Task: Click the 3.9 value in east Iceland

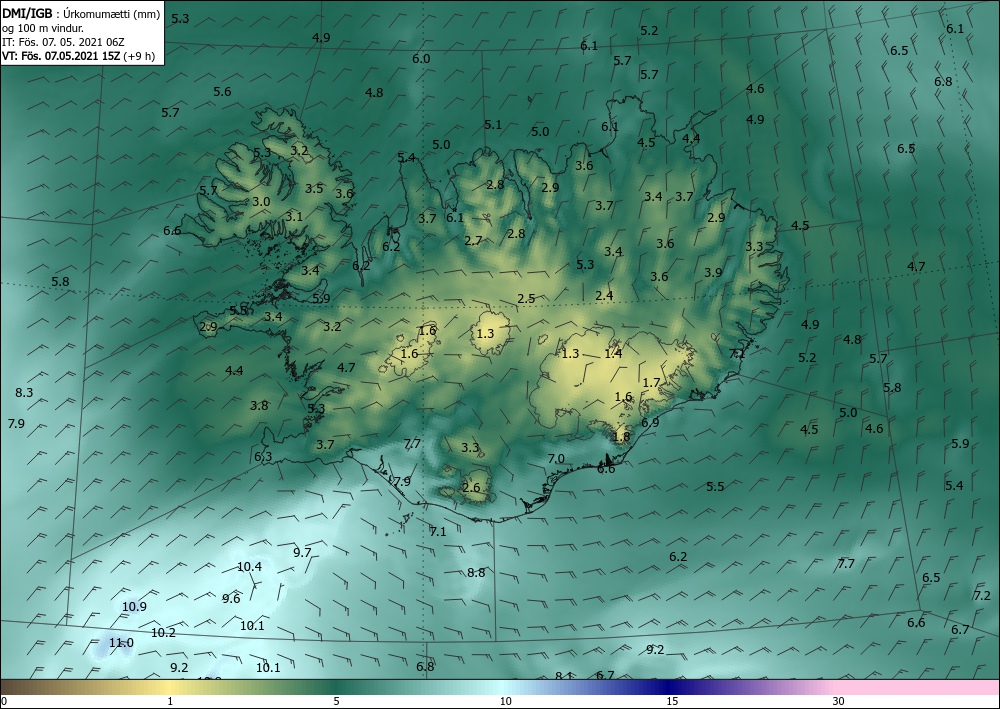Action: coord(713,272)
